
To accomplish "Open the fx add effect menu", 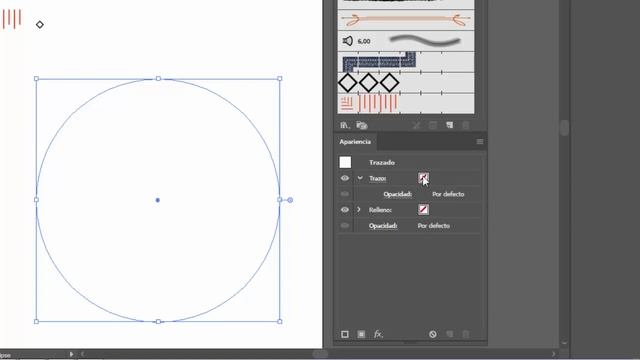I will 378,334.
